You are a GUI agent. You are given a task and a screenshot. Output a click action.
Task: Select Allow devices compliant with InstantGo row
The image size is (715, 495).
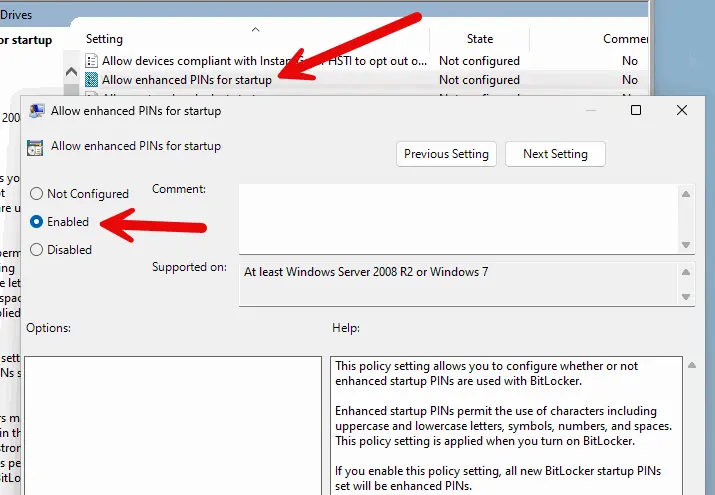(x=365, y=61)
